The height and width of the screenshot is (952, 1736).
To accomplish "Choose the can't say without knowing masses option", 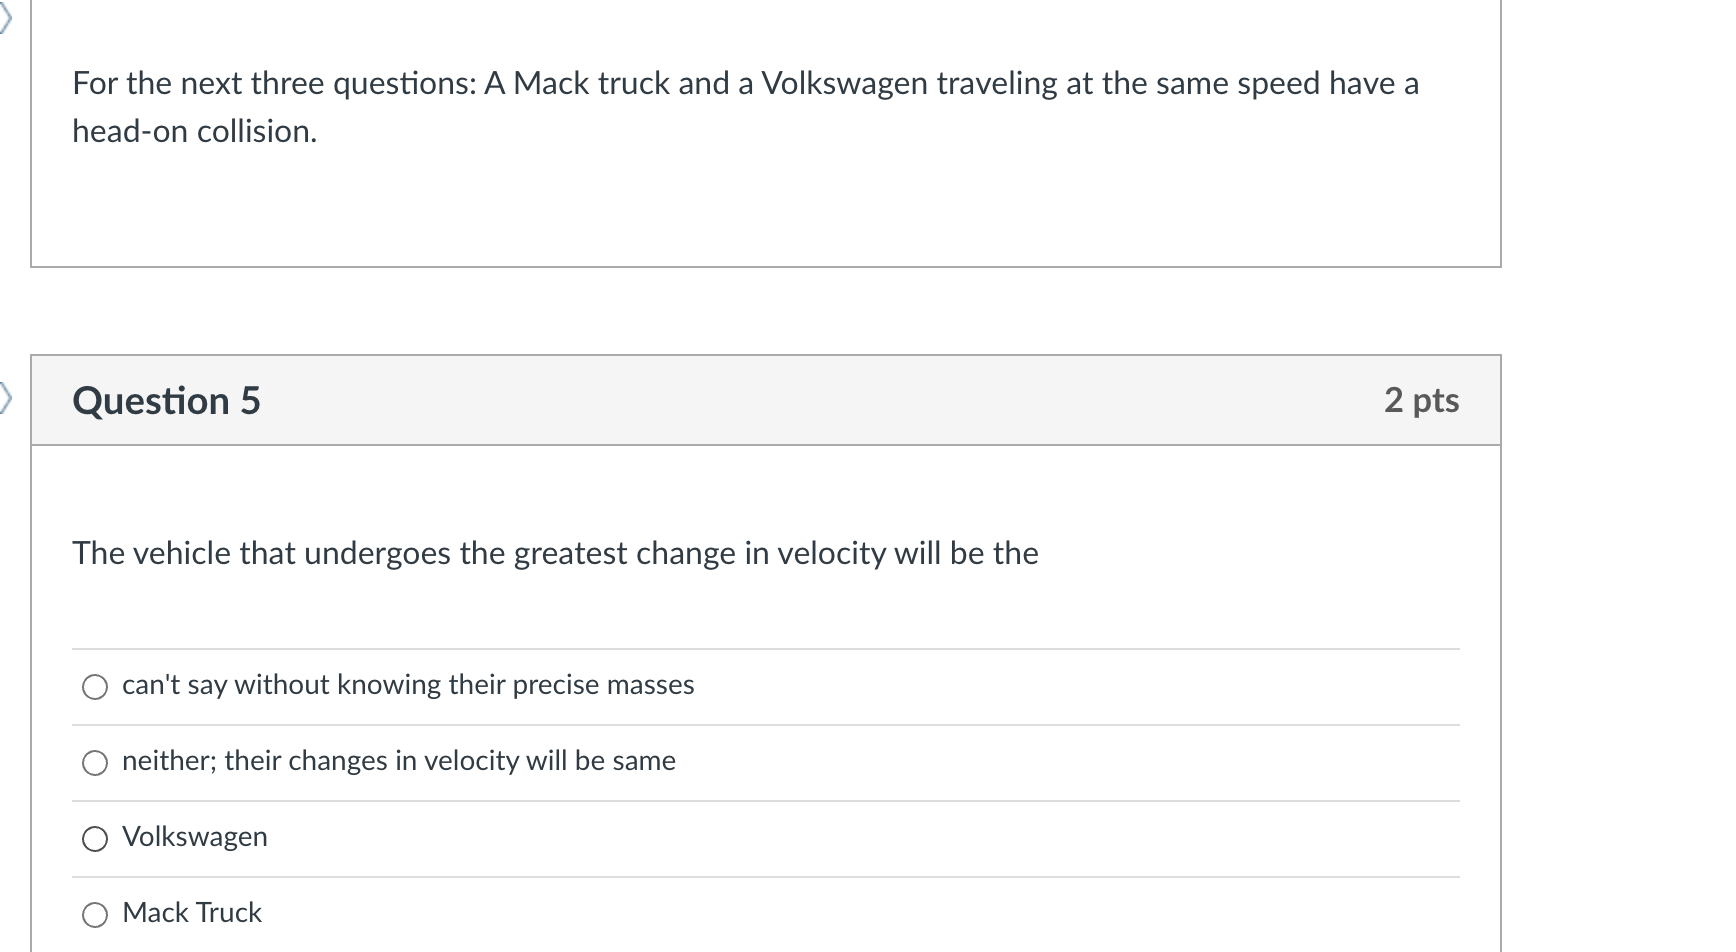I will point(94,686).
